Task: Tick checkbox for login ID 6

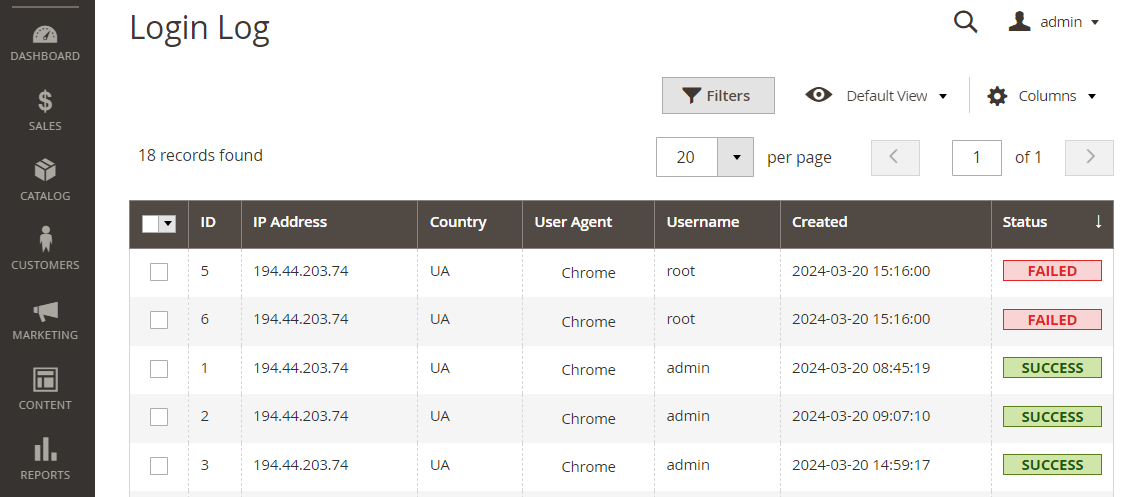Action: (x=159, y=320)
